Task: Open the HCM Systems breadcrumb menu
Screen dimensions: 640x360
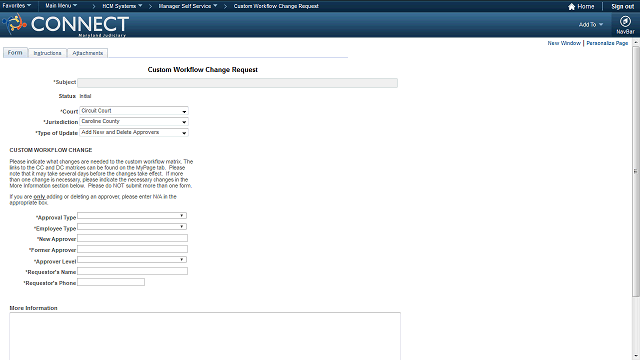Action: pos(122,6)
